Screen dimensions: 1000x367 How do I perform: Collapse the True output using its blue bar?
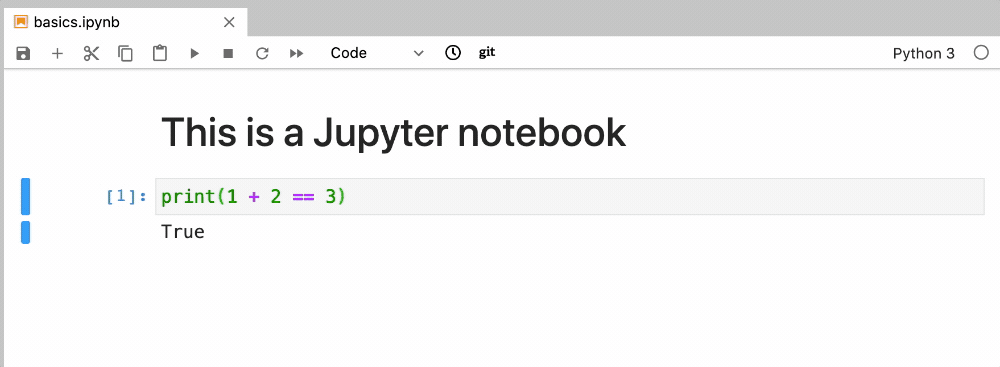point(26,232)
